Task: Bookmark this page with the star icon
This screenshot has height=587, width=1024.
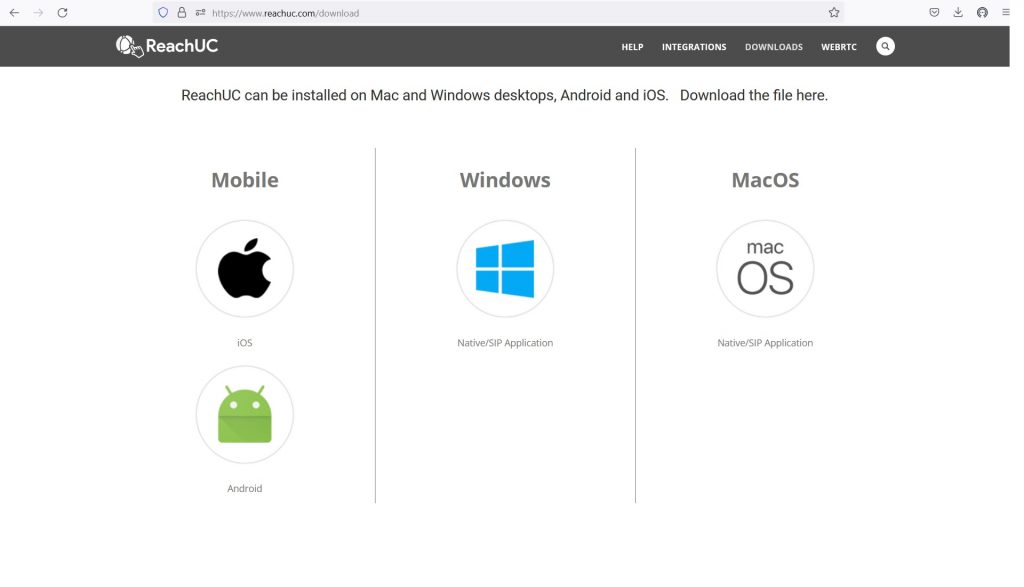Action: [834, 12]
